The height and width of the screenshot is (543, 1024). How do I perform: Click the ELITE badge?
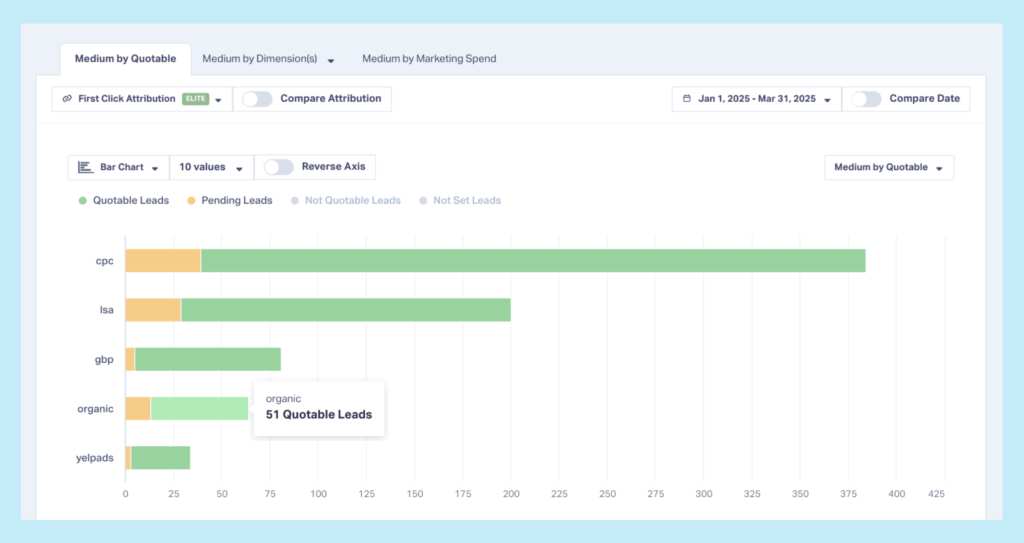tap(195, 99)
